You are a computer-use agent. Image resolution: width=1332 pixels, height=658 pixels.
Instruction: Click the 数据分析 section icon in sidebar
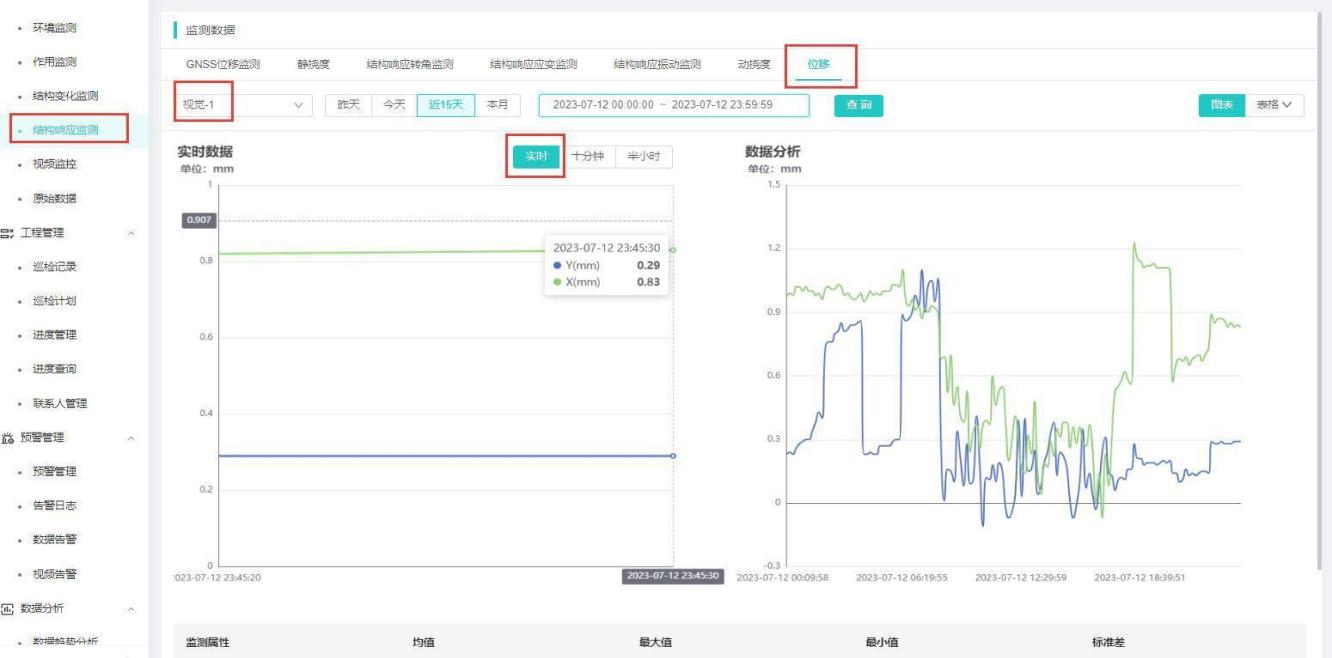8,609
